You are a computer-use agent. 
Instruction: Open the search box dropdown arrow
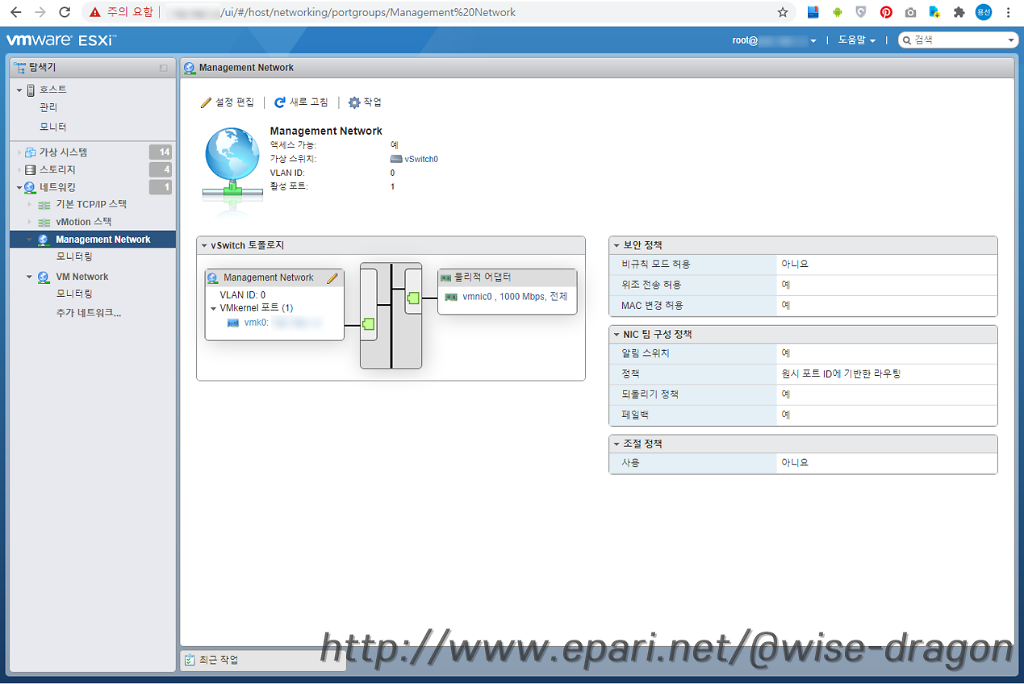(1011, 41)
